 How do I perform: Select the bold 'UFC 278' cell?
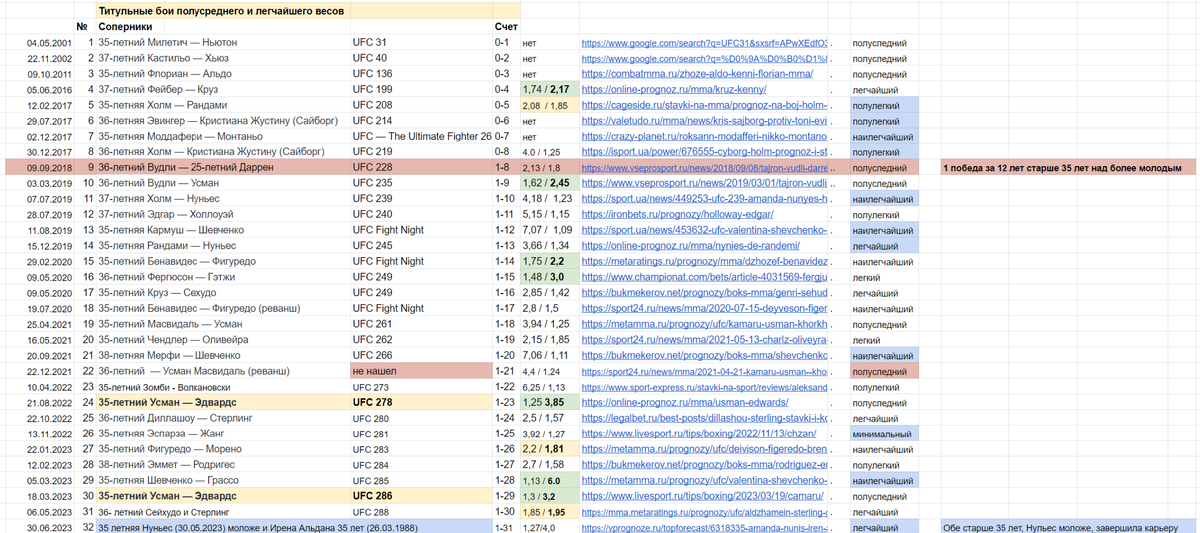[421, 401]
